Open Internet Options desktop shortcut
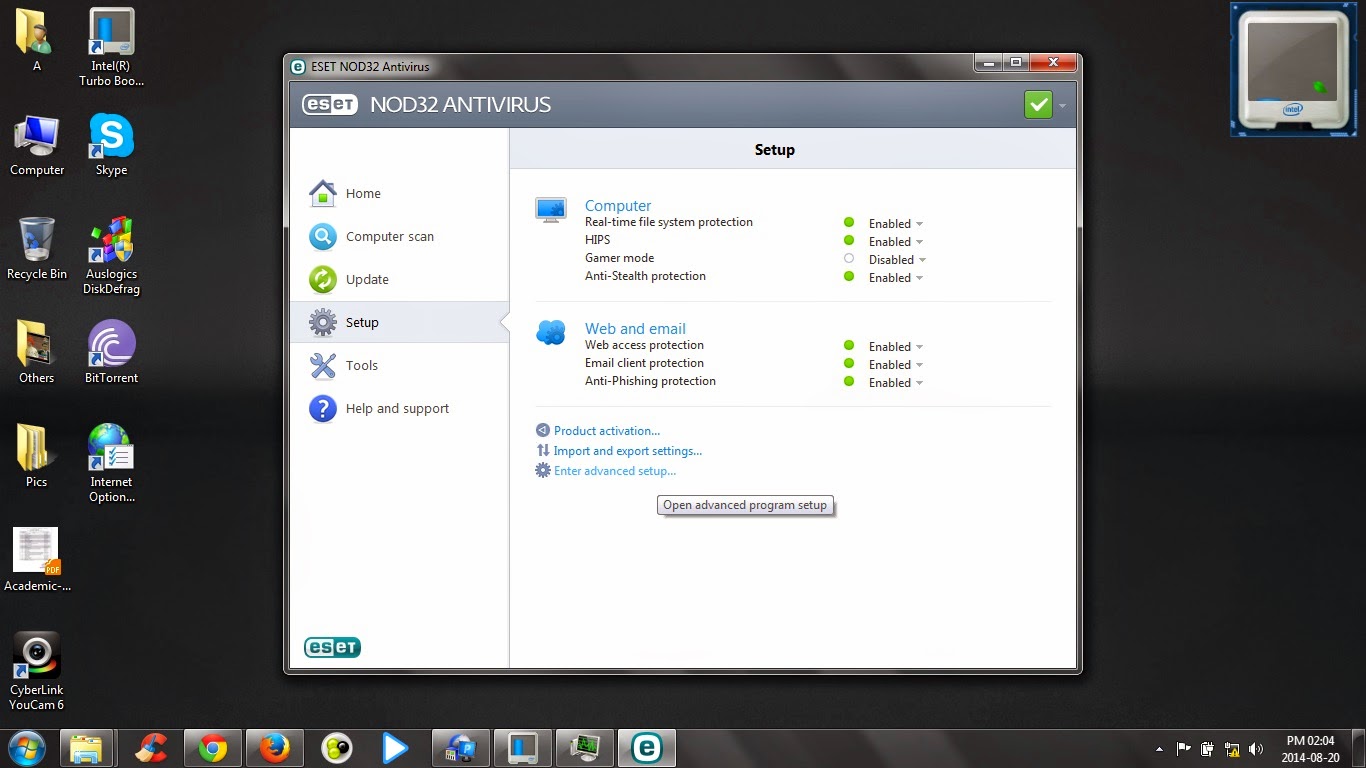 tap(111, 464)
